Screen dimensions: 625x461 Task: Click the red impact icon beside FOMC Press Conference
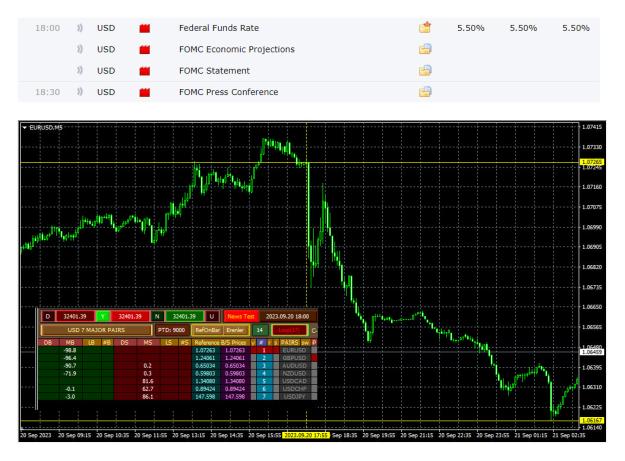145,92
